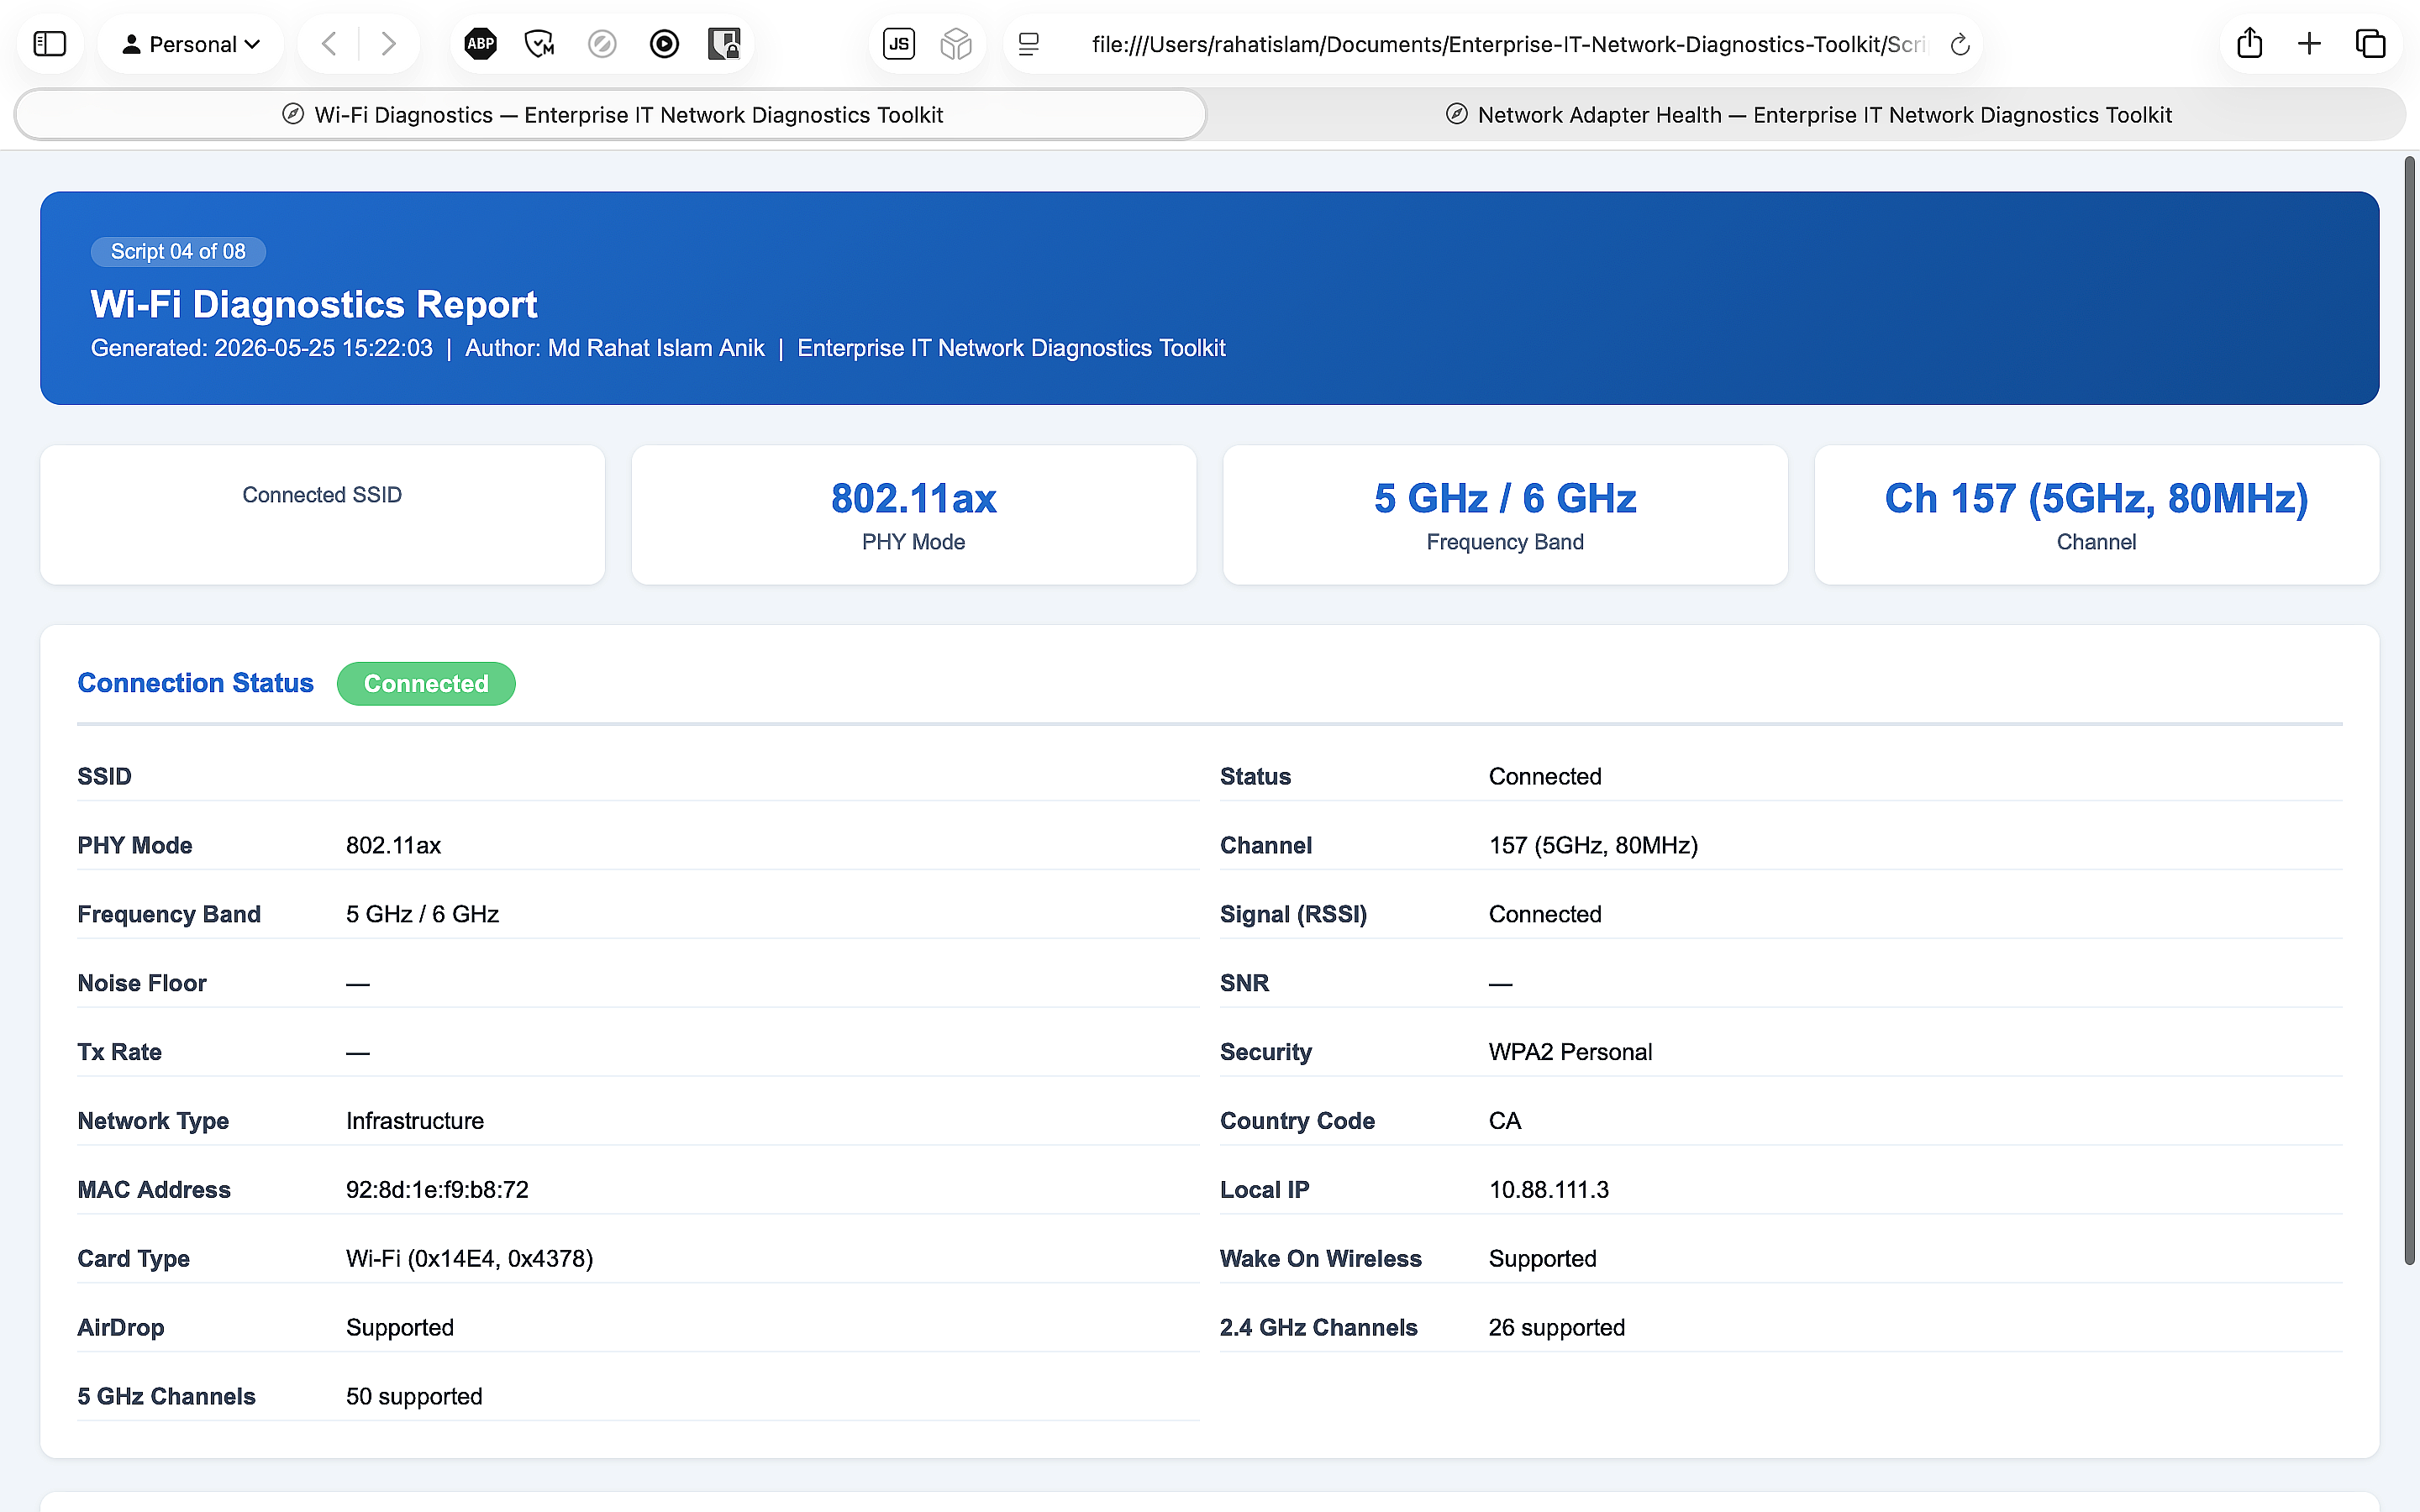The width and height of the screenshot is (2420, 1512).
Task: Click the 5 GHz / 6 GHz Frequency Band card
Action: tap(1505, 514)
